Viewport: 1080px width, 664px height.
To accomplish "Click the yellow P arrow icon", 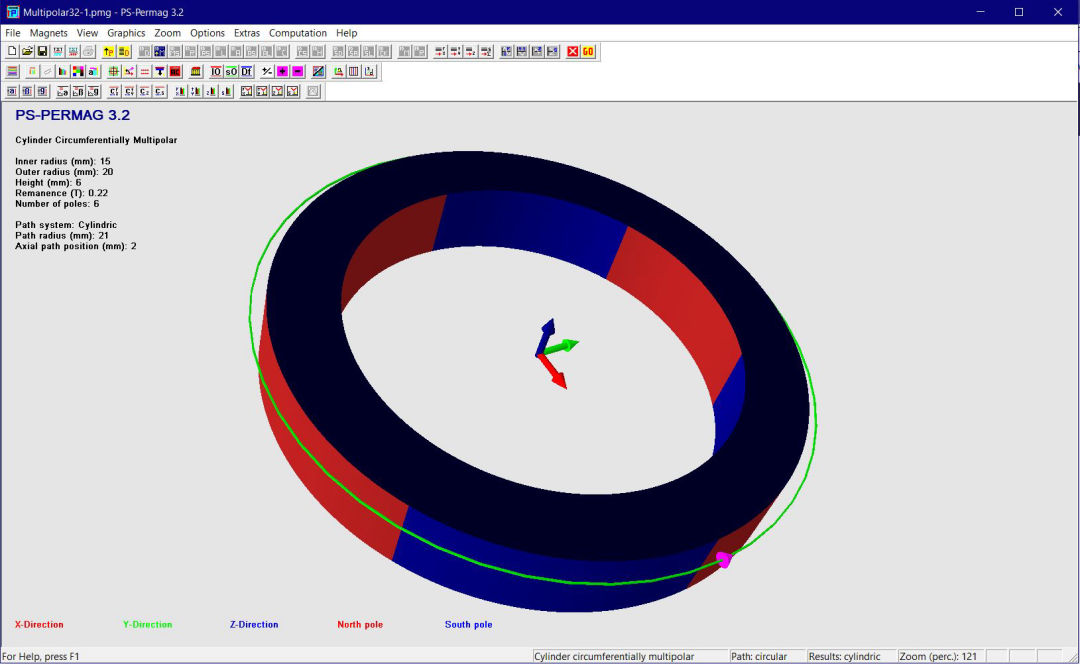I will (x=109, y=51).
